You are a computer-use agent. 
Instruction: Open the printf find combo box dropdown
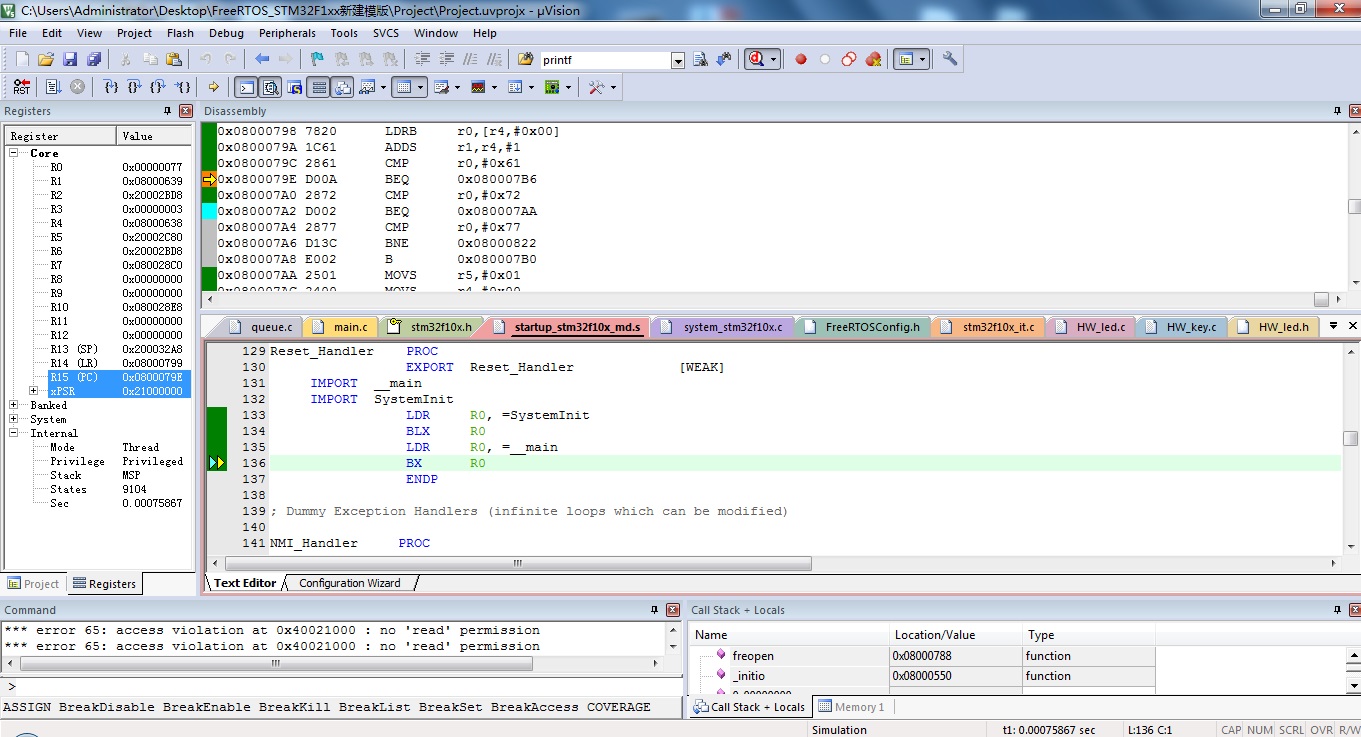pyautogui.click(x=678, y=60)
